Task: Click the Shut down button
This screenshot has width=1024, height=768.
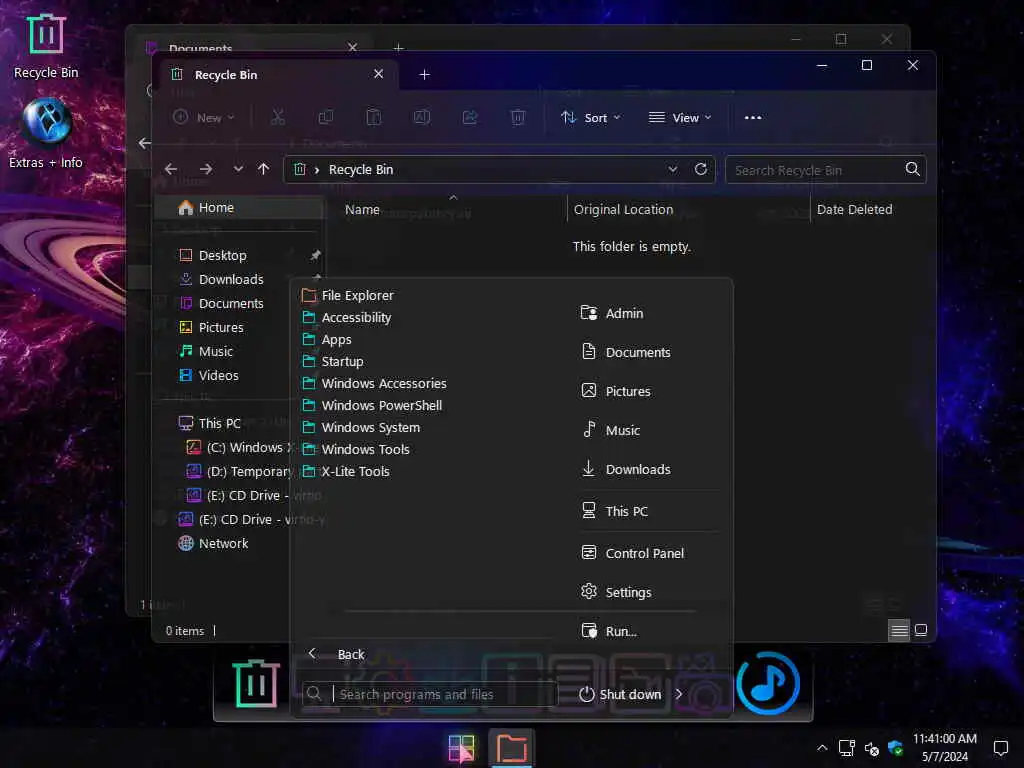Action: click(620, 694)
